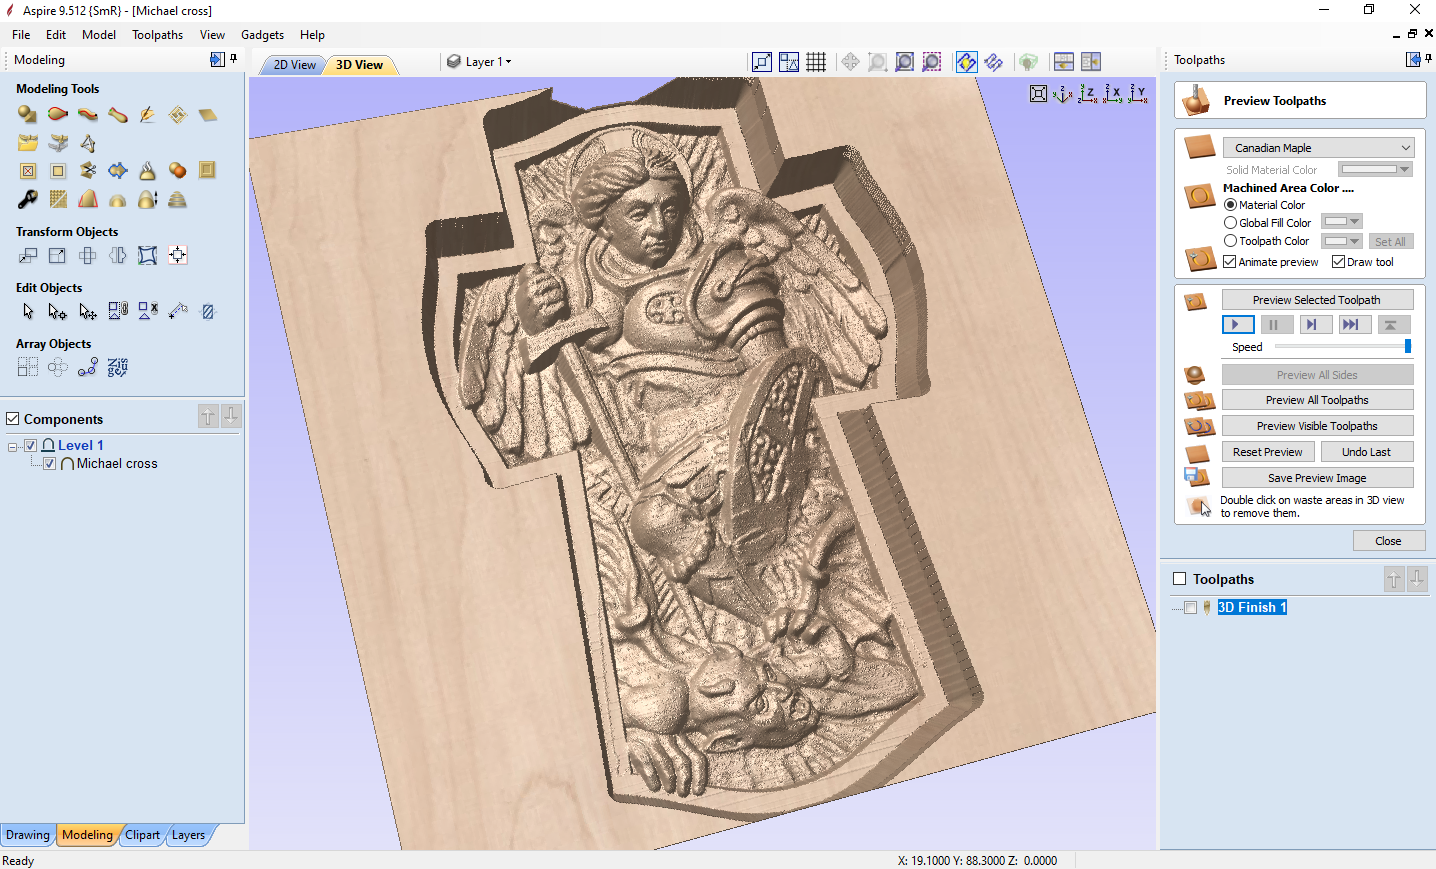Screen dimensions: 1436x869
Task: Set view along Z axis icon
Action: 1087,94
